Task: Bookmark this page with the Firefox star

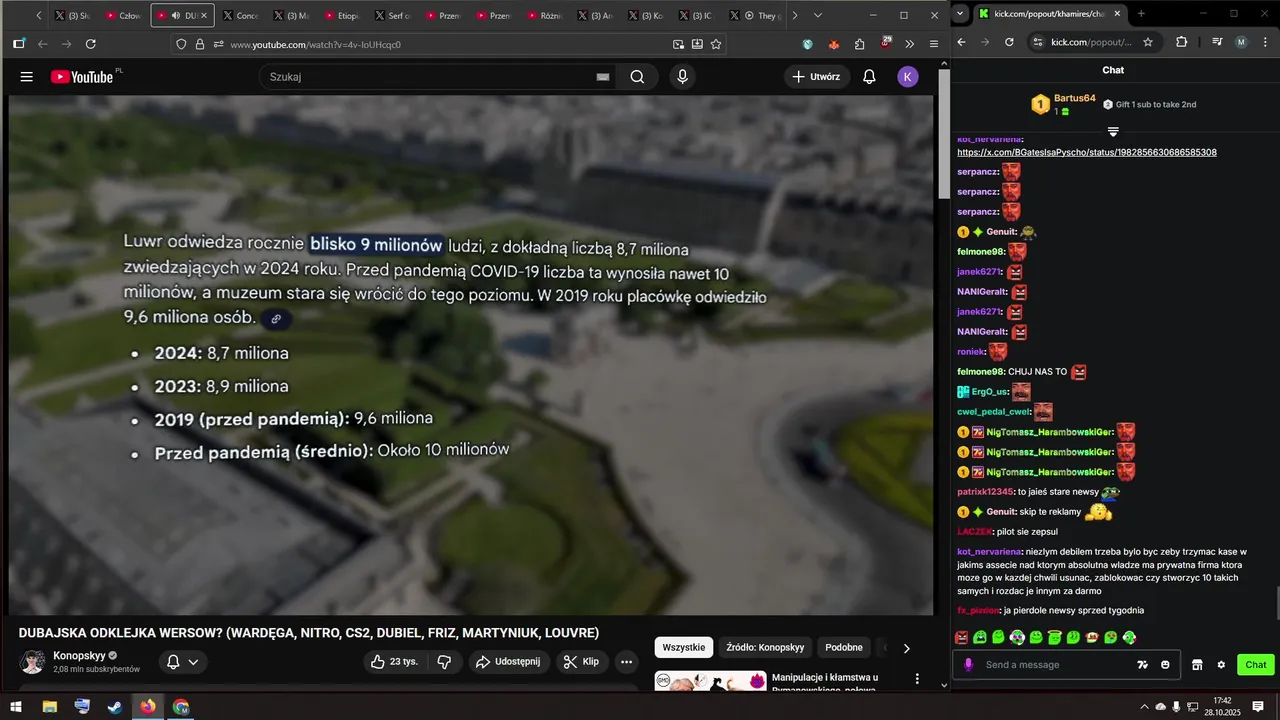Action: coord(716,44)
